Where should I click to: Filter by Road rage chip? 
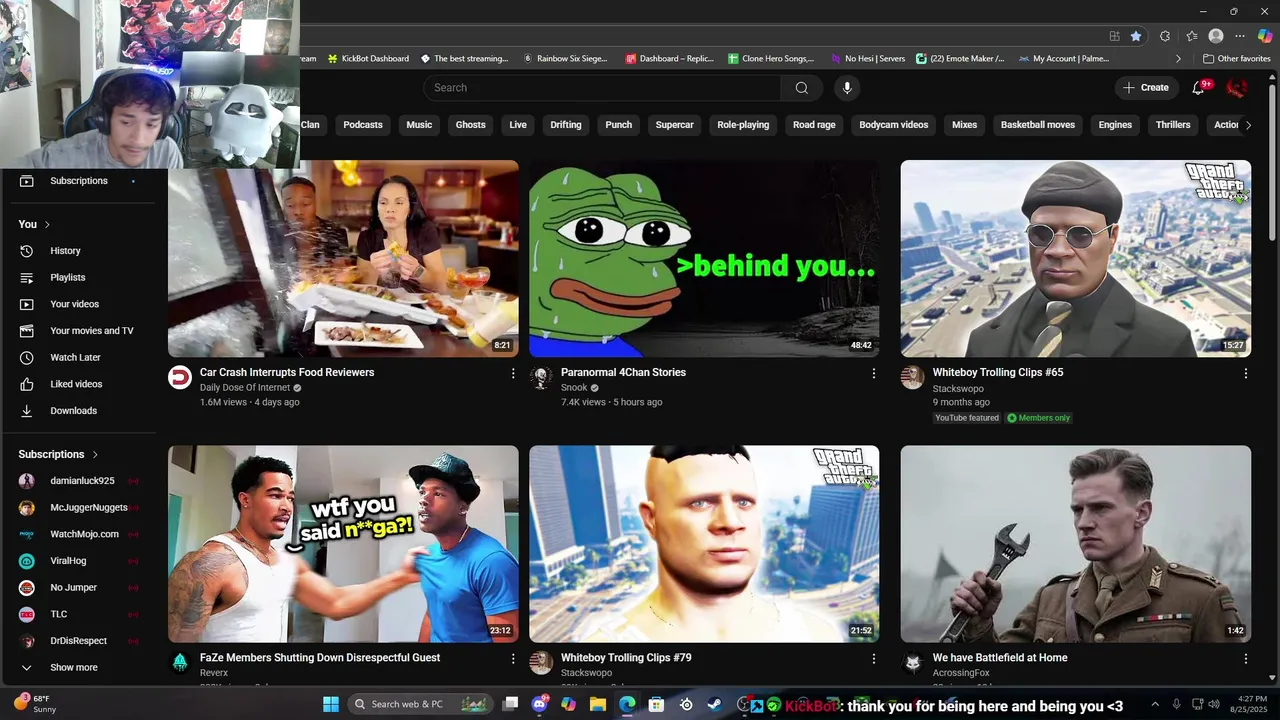coord(814,125)
